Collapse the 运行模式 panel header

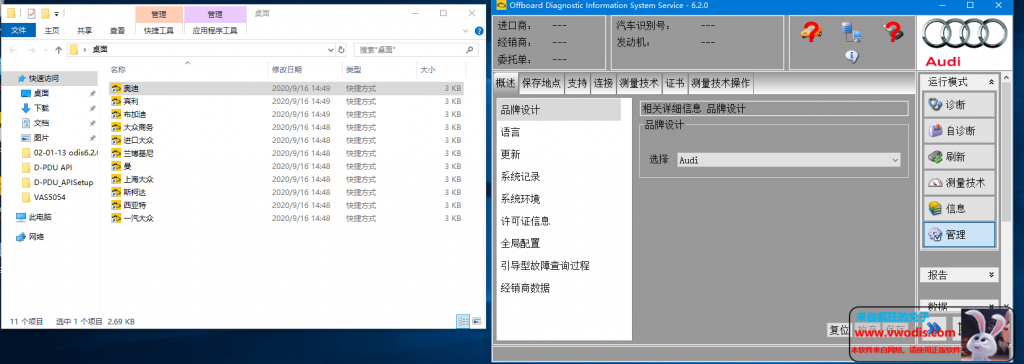[x=991, y=82]
